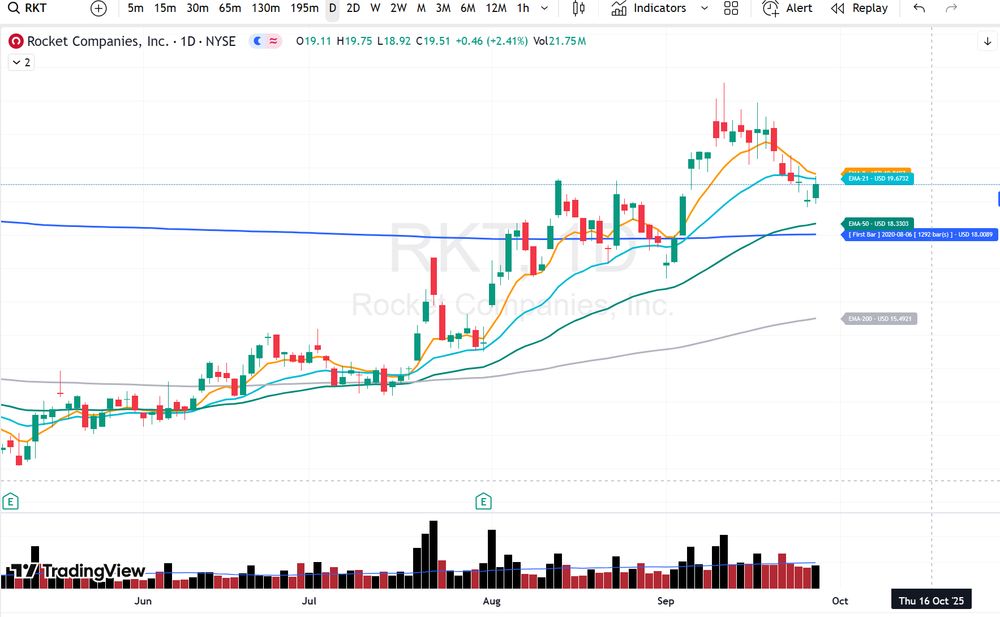This screenshot has width=1000, height=617.
Task: Click the Rocket Companies, Inc. symbol title
Action: [x=131, y=41]
